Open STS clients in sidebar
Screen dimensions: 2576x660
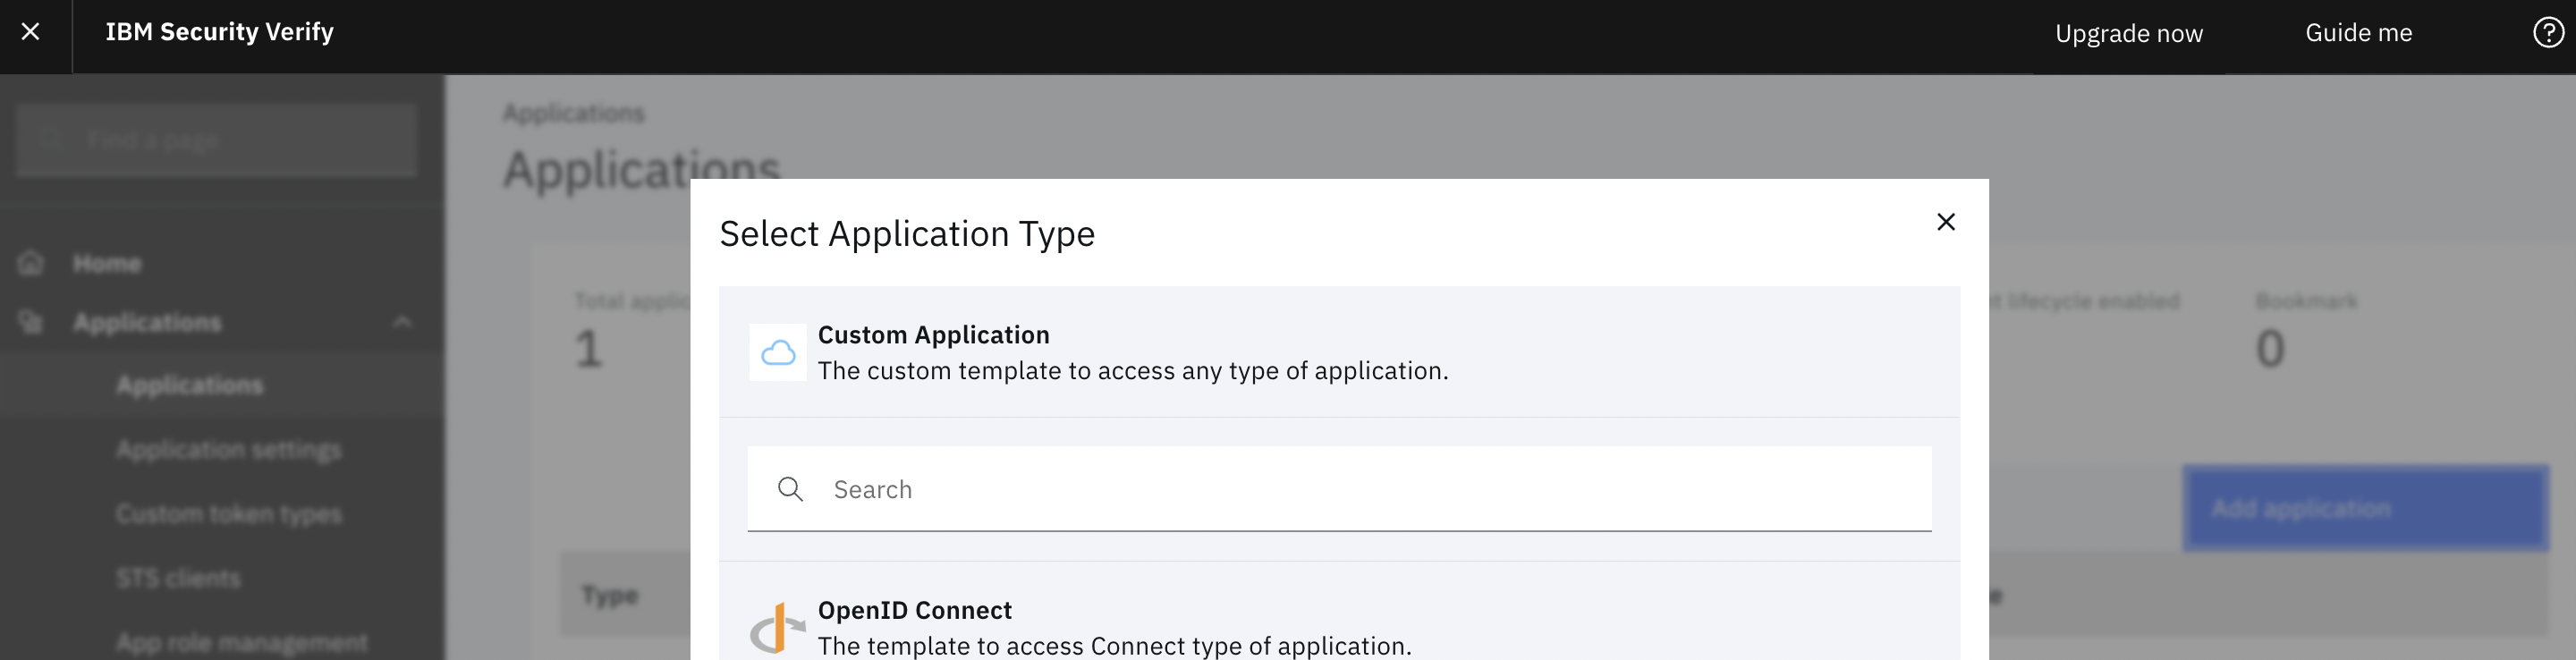[178, 578]
